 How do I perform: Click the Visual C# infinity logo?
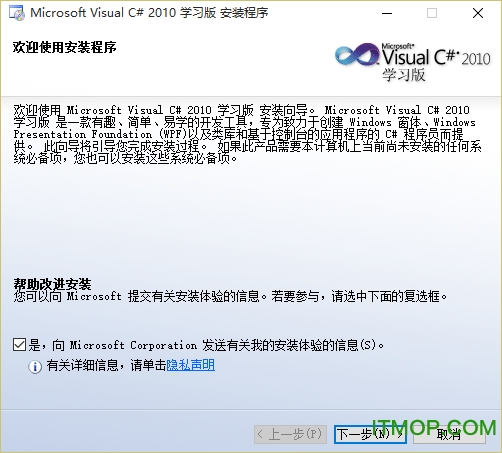357,54
